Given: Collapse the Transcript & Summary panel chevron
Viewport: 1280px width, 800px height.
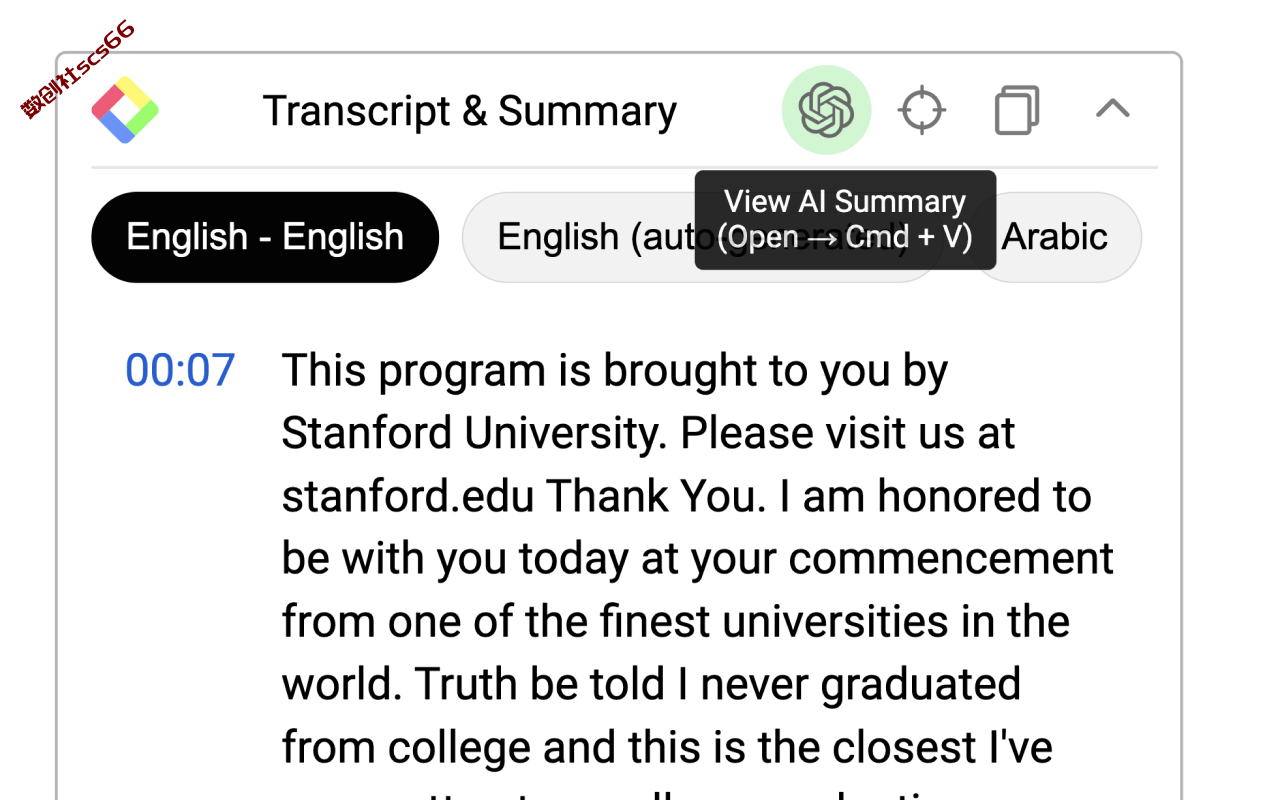Looking at the screenshot, I should click(x=1113, y=108).
